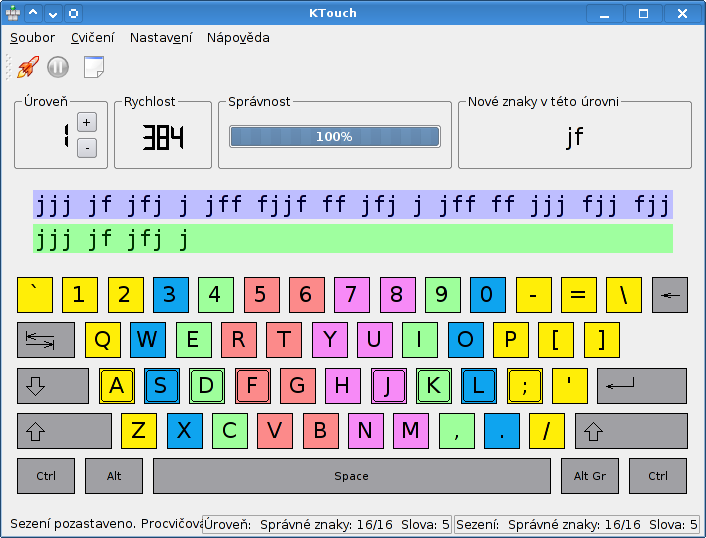
Task: Click the red F key
Action: [253, 386]
